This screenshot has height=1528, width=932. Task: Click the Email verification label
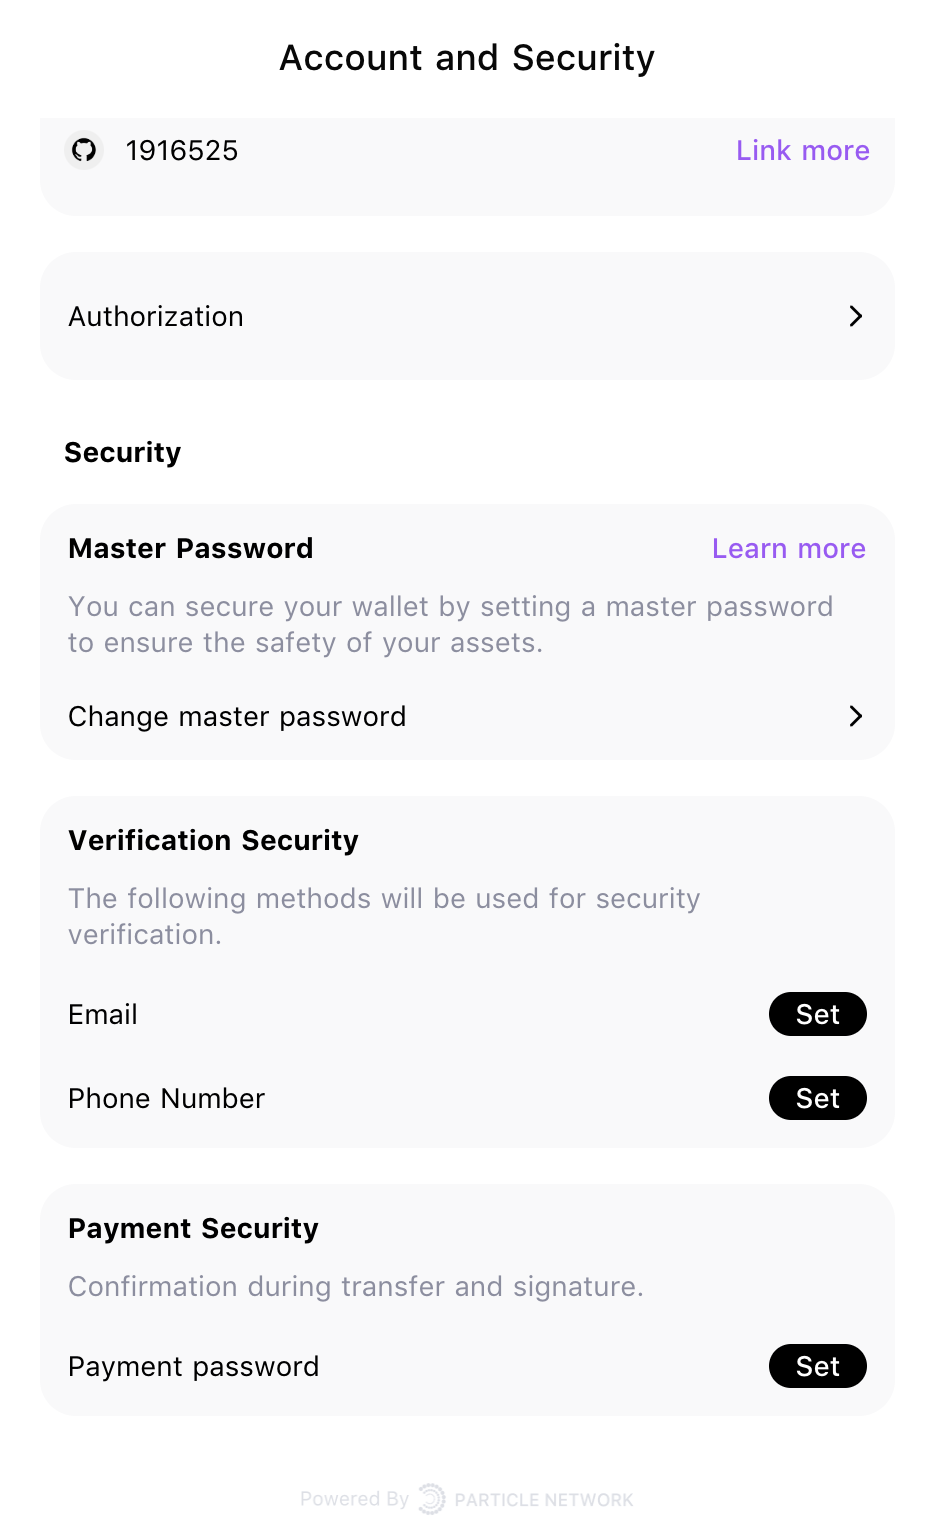[102, 1014]
